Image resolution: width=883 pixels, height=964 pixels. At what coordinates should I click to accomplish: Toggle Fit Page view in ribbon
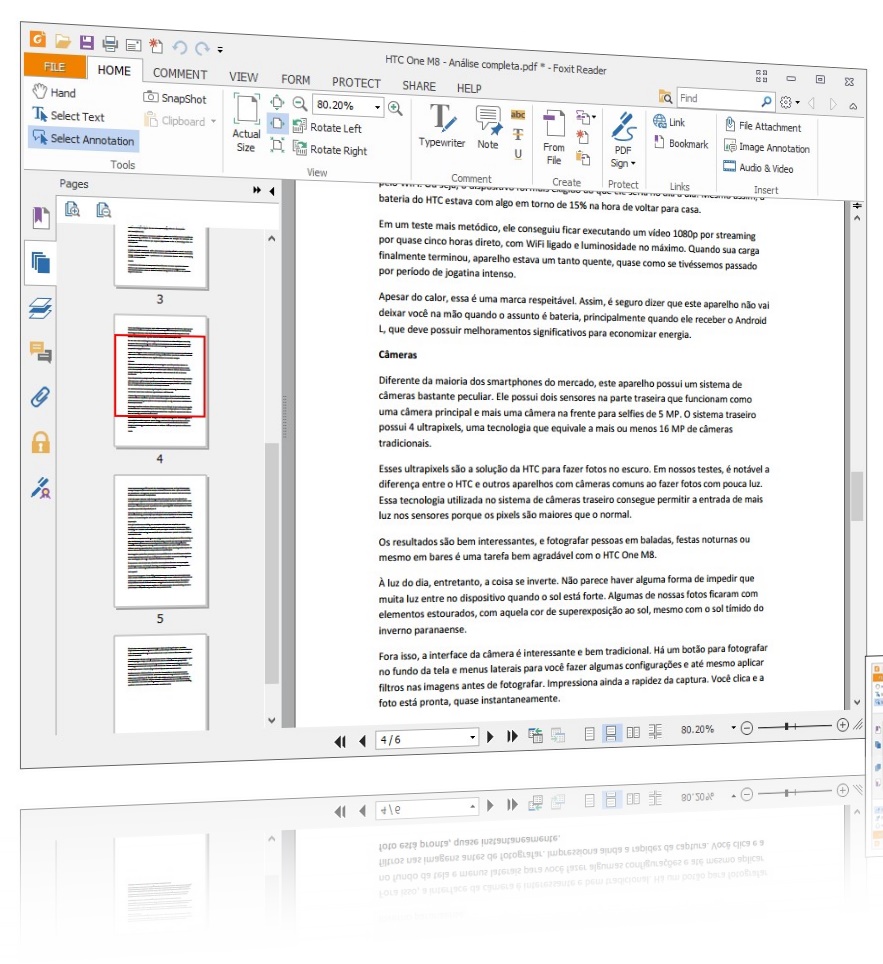pos(278,101)
